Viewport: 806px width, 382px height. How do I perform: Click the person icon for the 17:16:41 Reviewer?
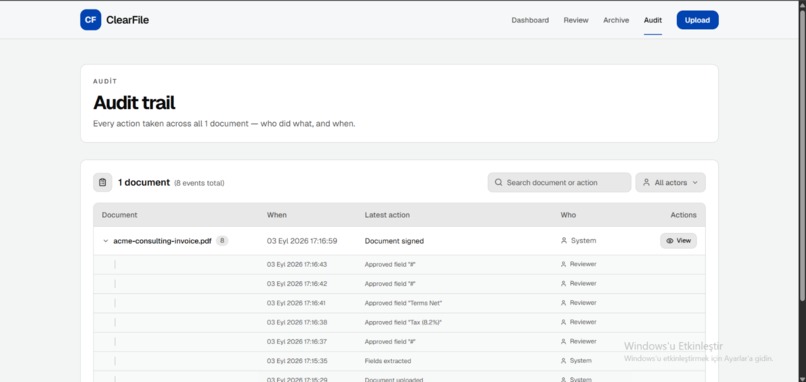point(563,303)
